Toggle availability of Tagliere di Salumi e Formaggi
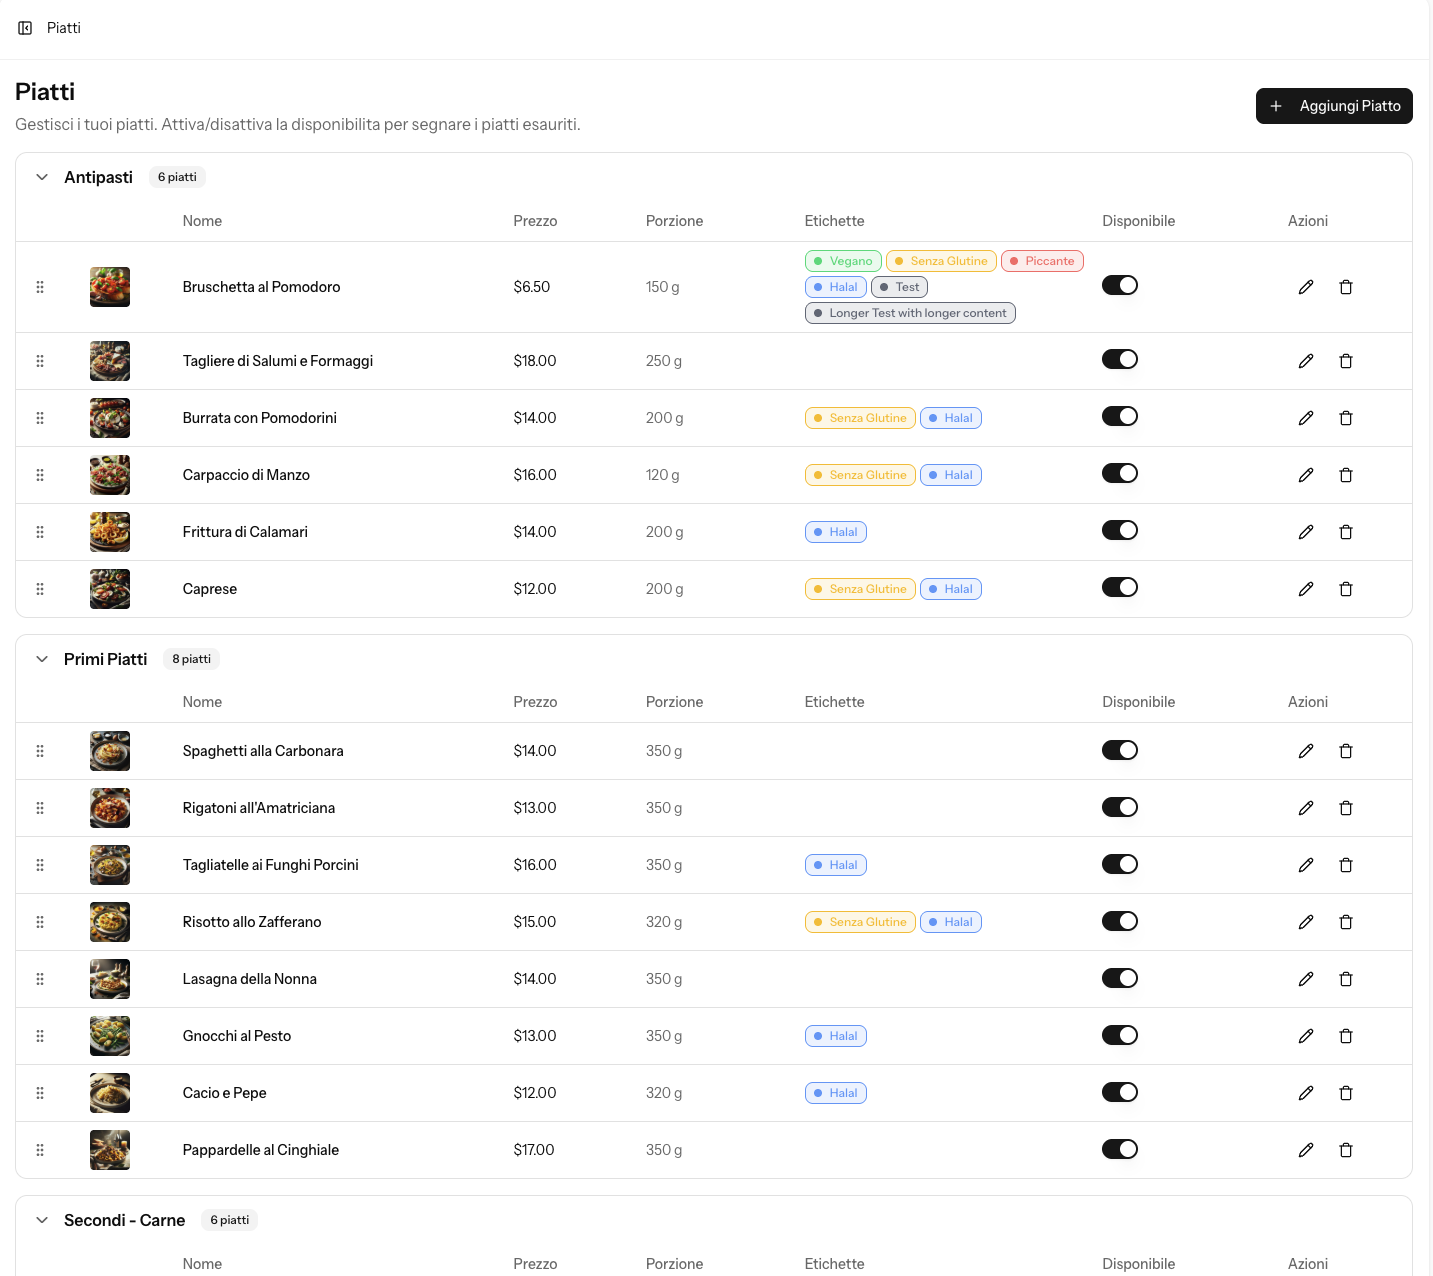1433x1276 pixels. click(x=1120, y=359)
